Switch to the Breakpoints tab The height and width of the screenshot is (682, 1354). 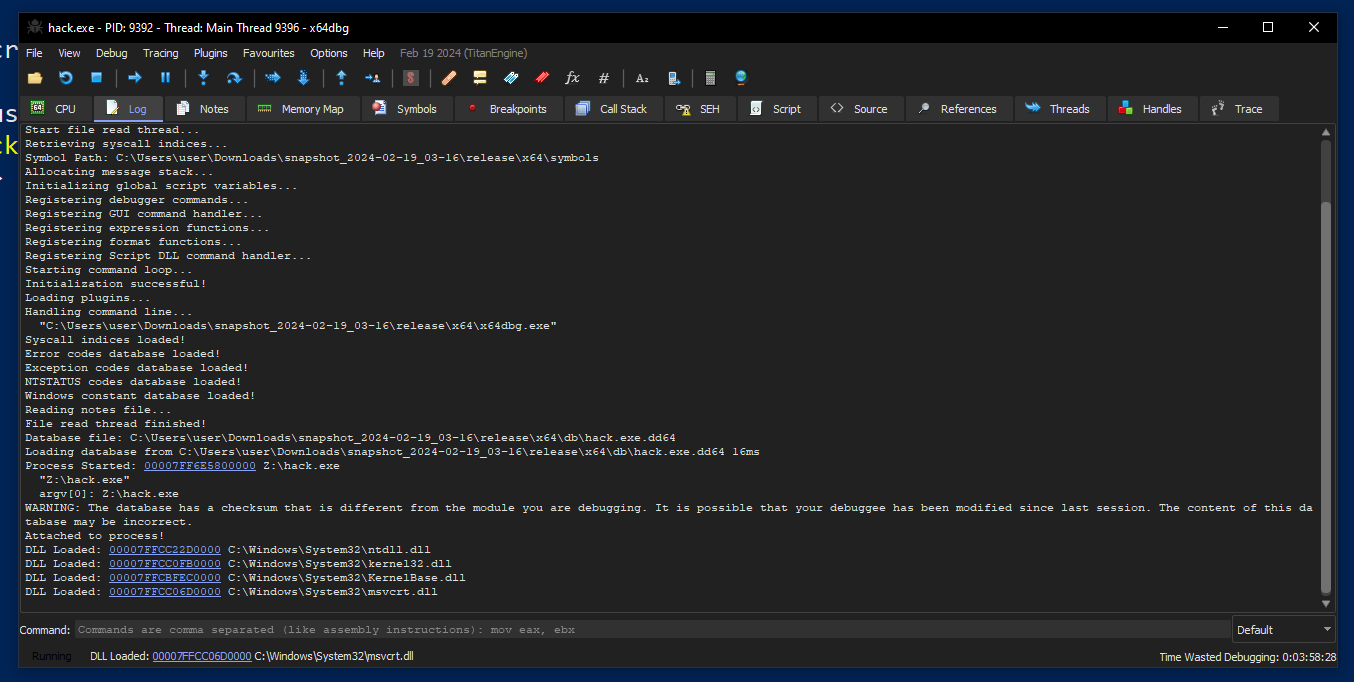click(508, 109)
